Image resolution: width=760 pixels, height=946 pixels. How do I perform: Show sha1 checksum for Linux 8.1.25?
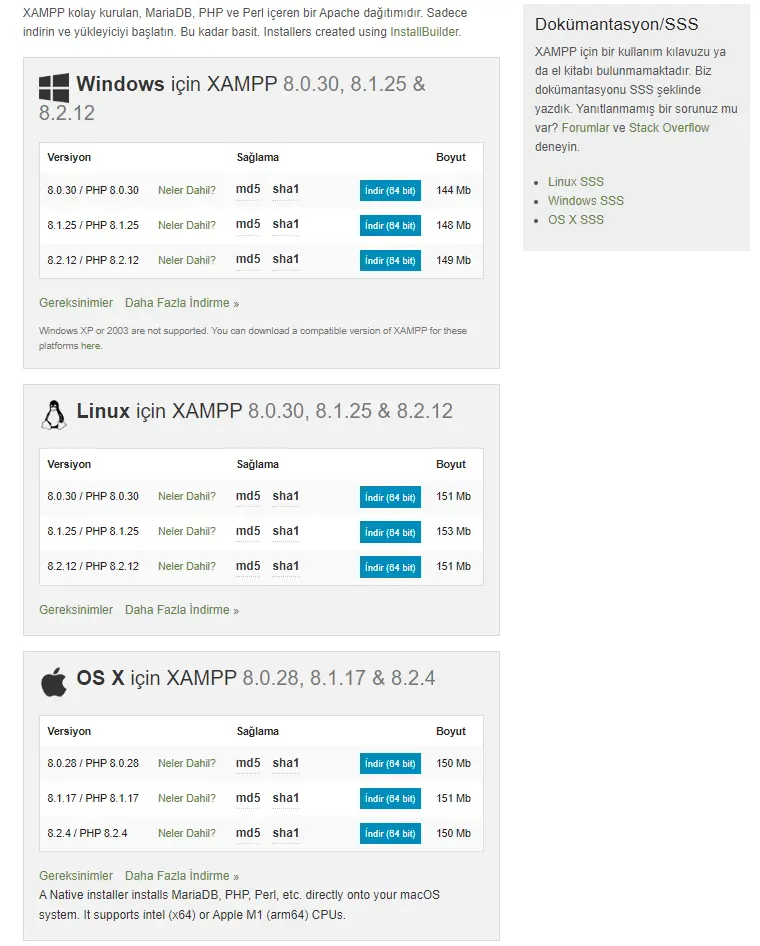[x=286, y=531]
